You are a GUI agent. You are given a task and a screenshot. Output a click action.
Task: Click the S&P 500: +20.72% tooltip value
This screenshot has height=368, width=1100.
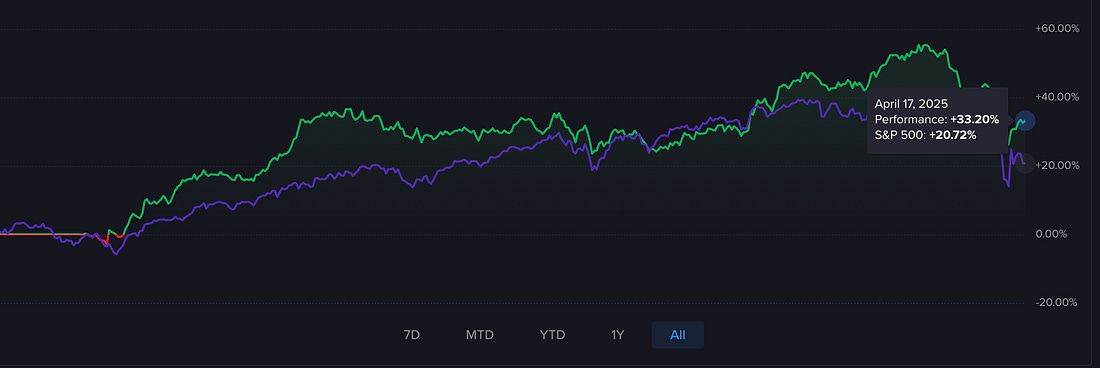(925, 135)
